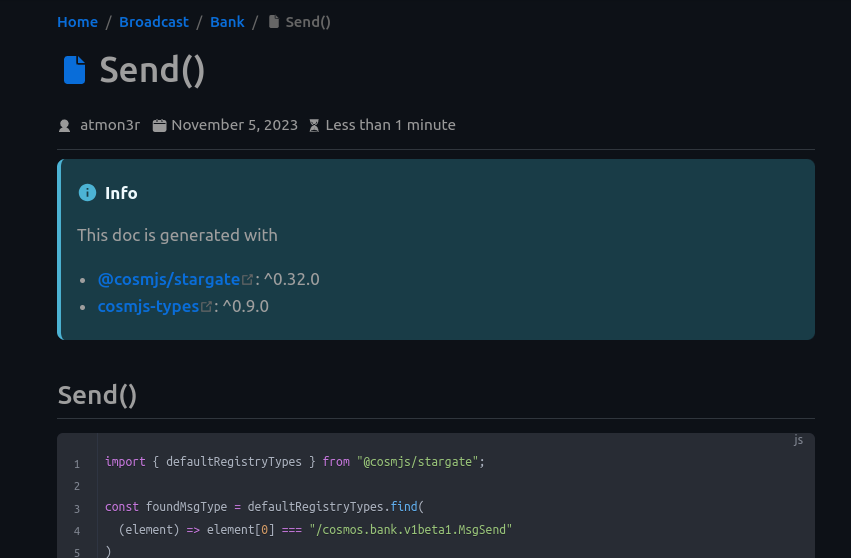The width and height of the screenshot is (851, 558).
Task: Navigate to Bank breadcrumb link
Action: [227, 22]
